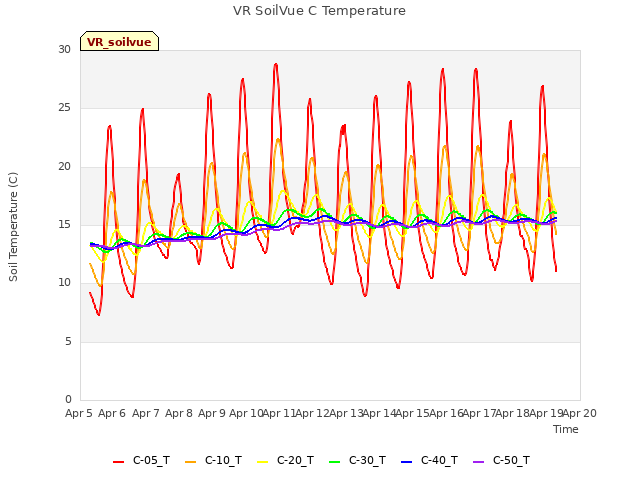Select the chart title VR SoilVue C Temperature
This screenshot has width=640, height=480.
click(x=320, y=11)
